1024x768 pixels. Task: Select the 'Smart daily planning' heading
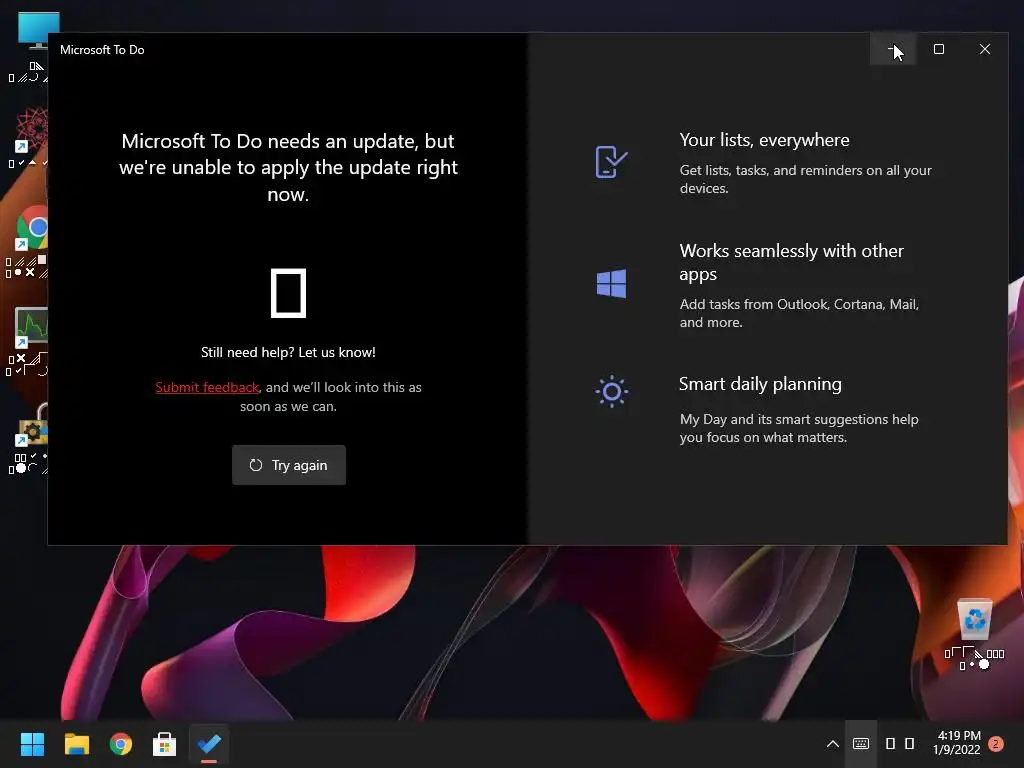coord(760,384)
